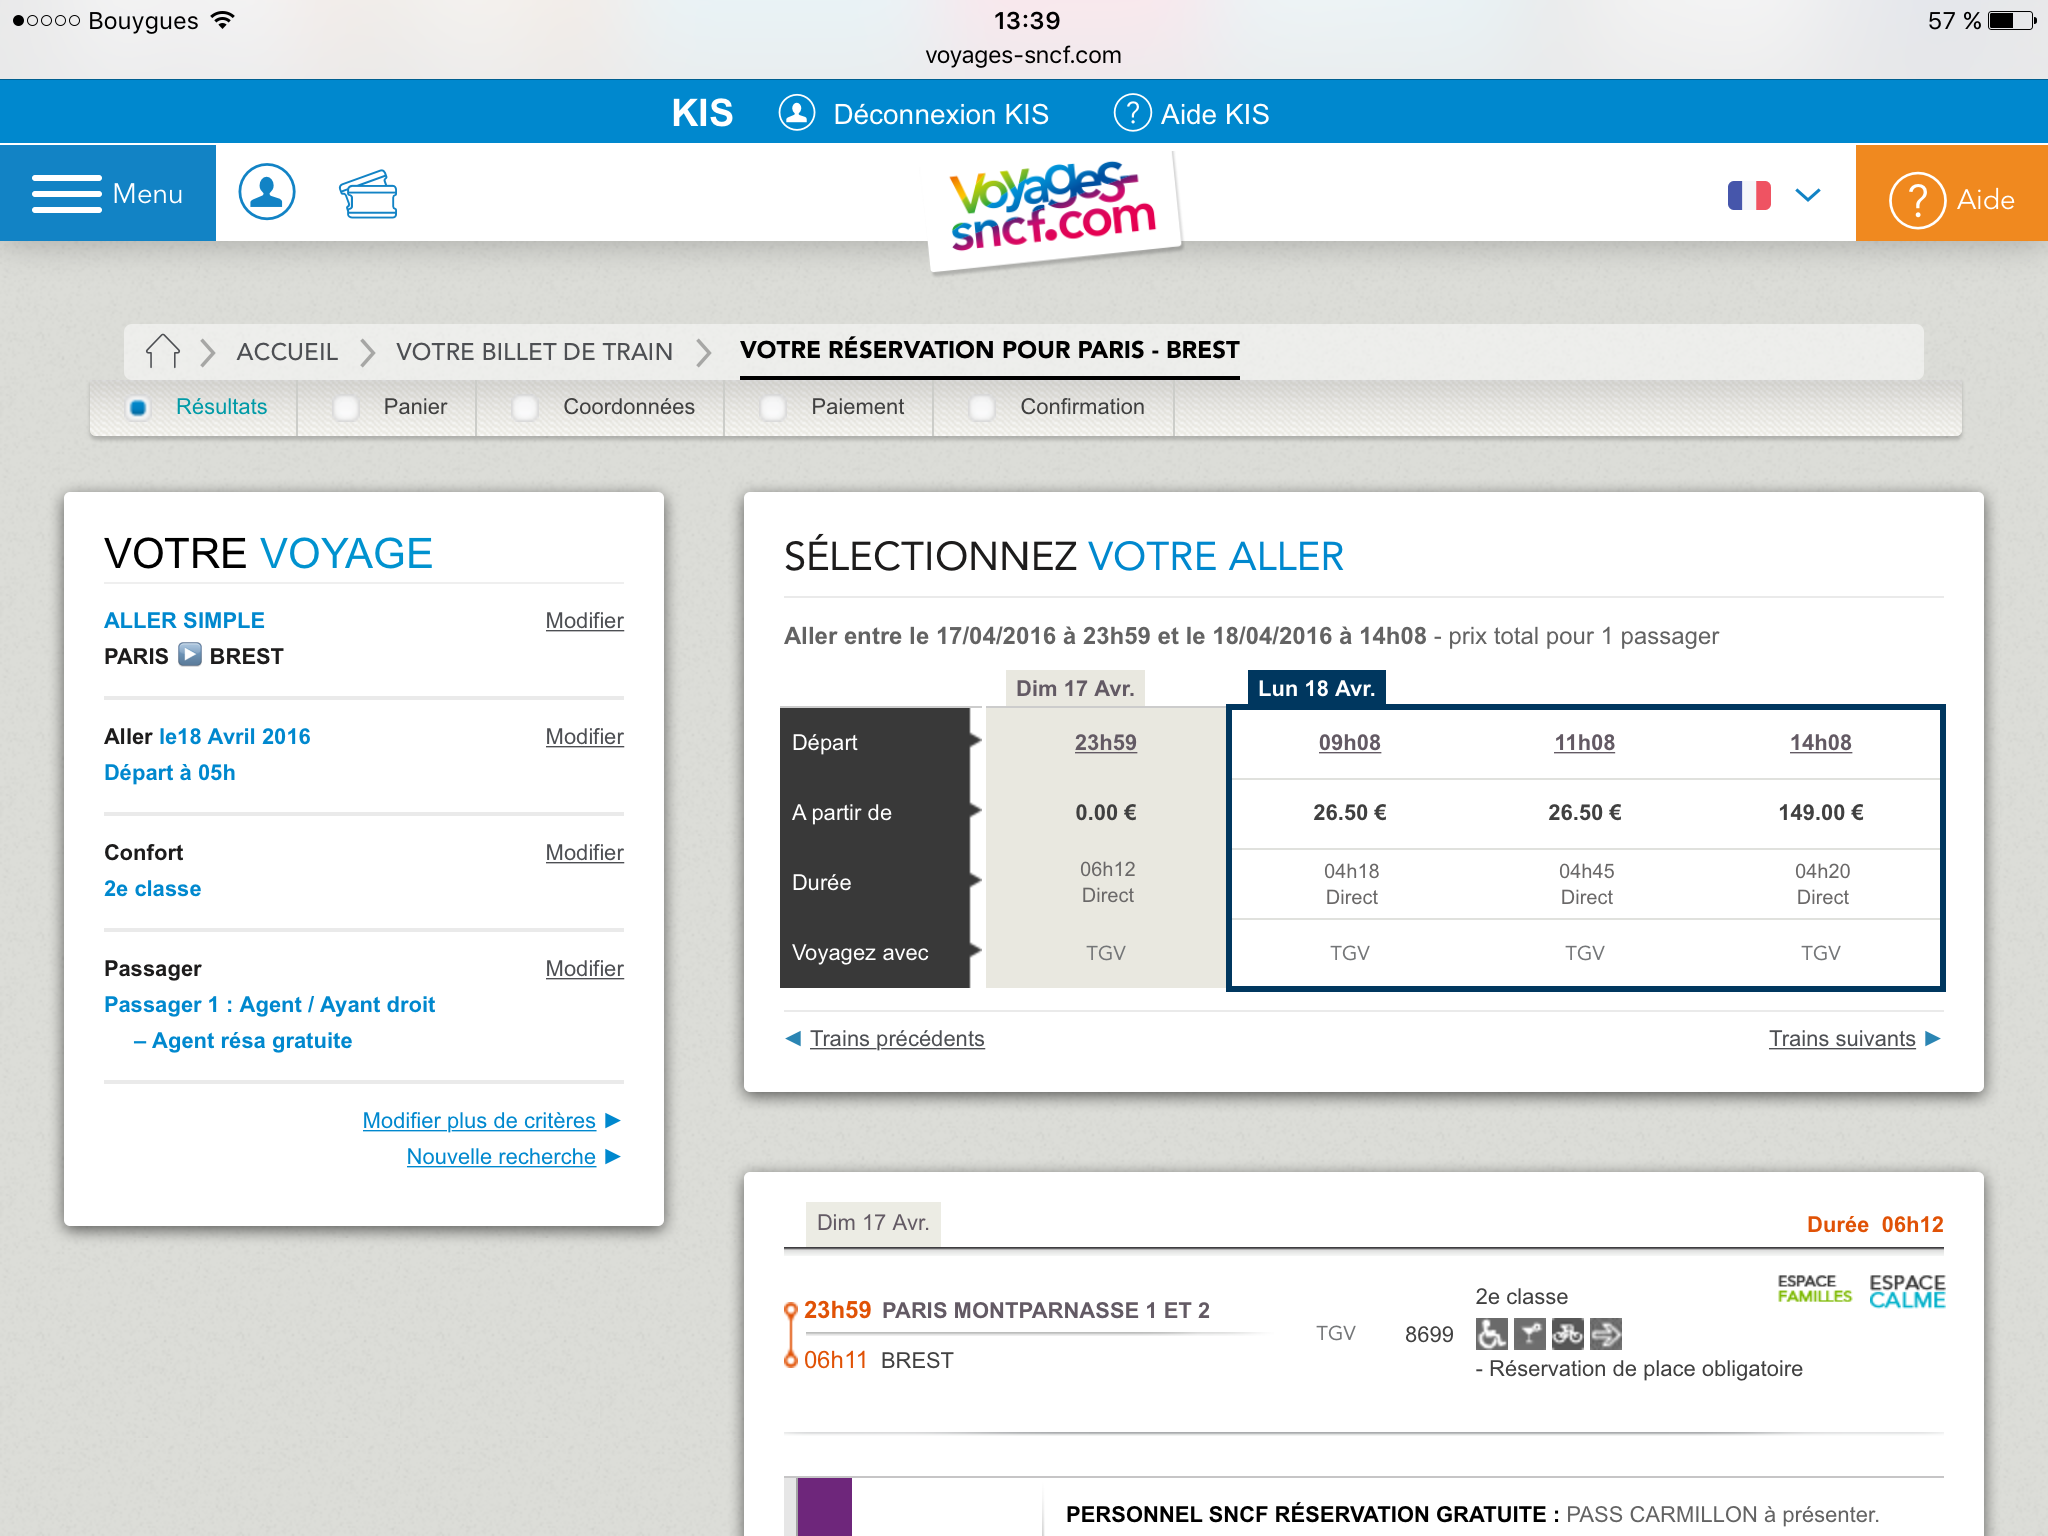Click the wheelchair accessibility service icon
This screenshot has height=1536, width=2048.
point(1491,1334)
